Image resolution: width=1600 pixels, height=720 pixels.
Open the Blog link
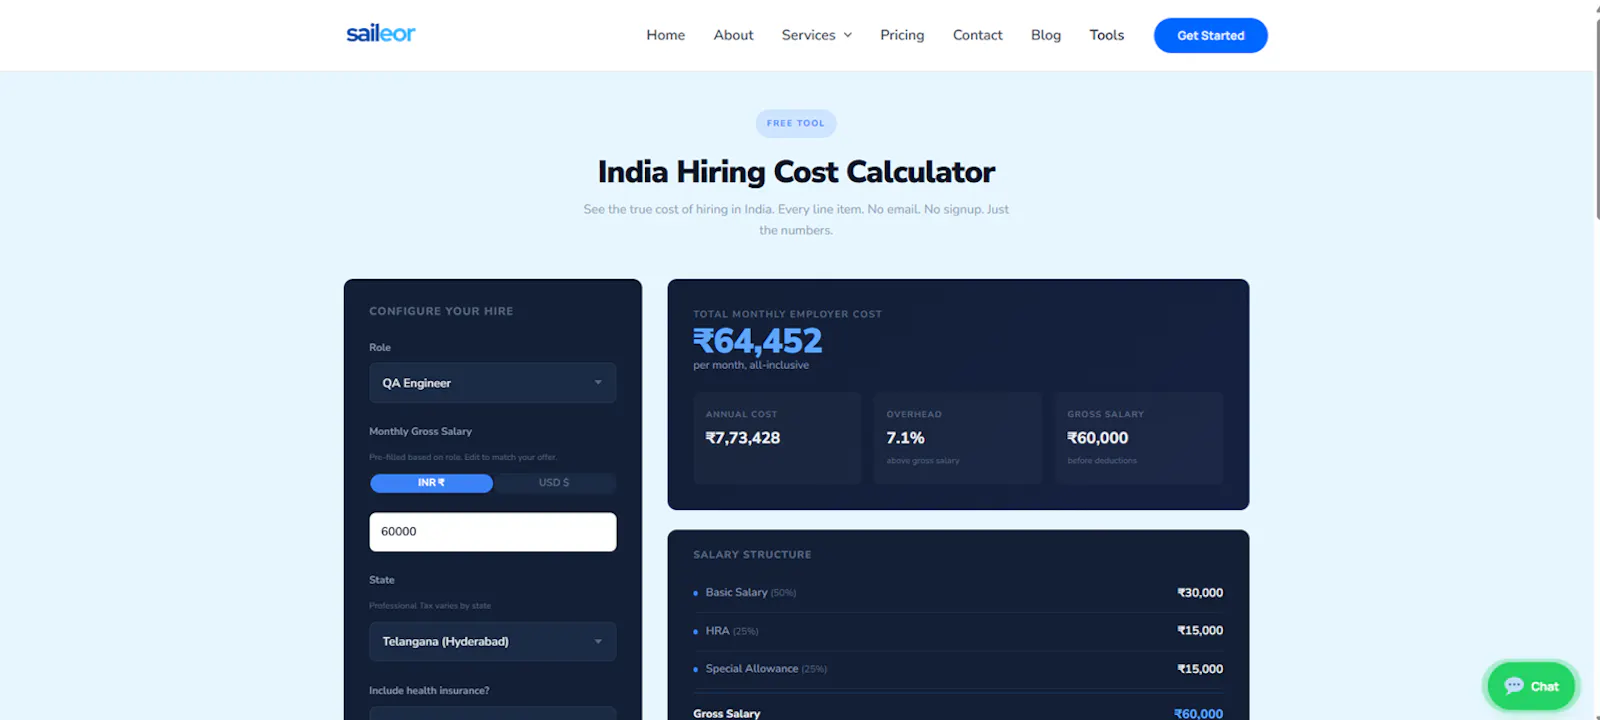click(x=1046, y=35)
